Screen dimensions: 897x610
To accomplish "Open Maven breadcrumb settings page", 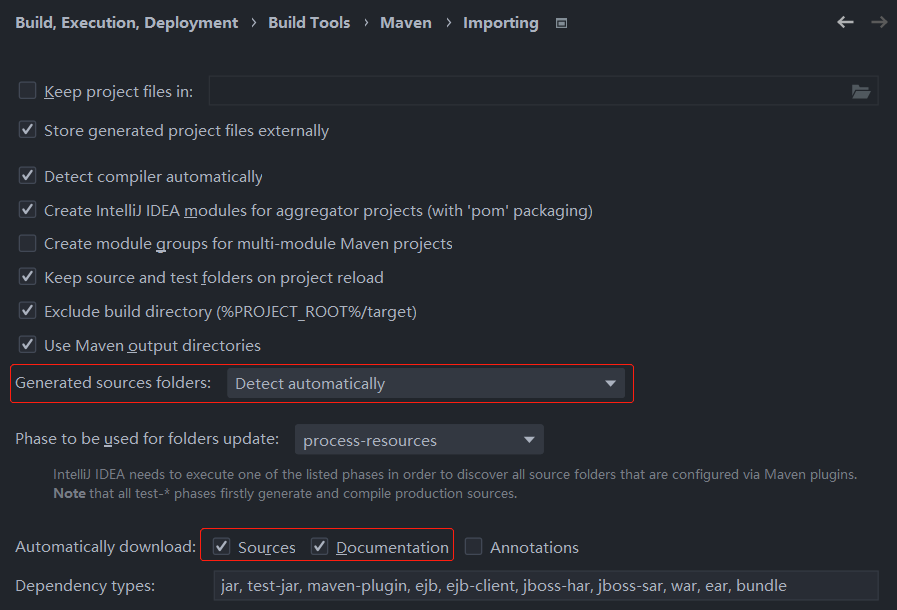I will tap(406, 22).
